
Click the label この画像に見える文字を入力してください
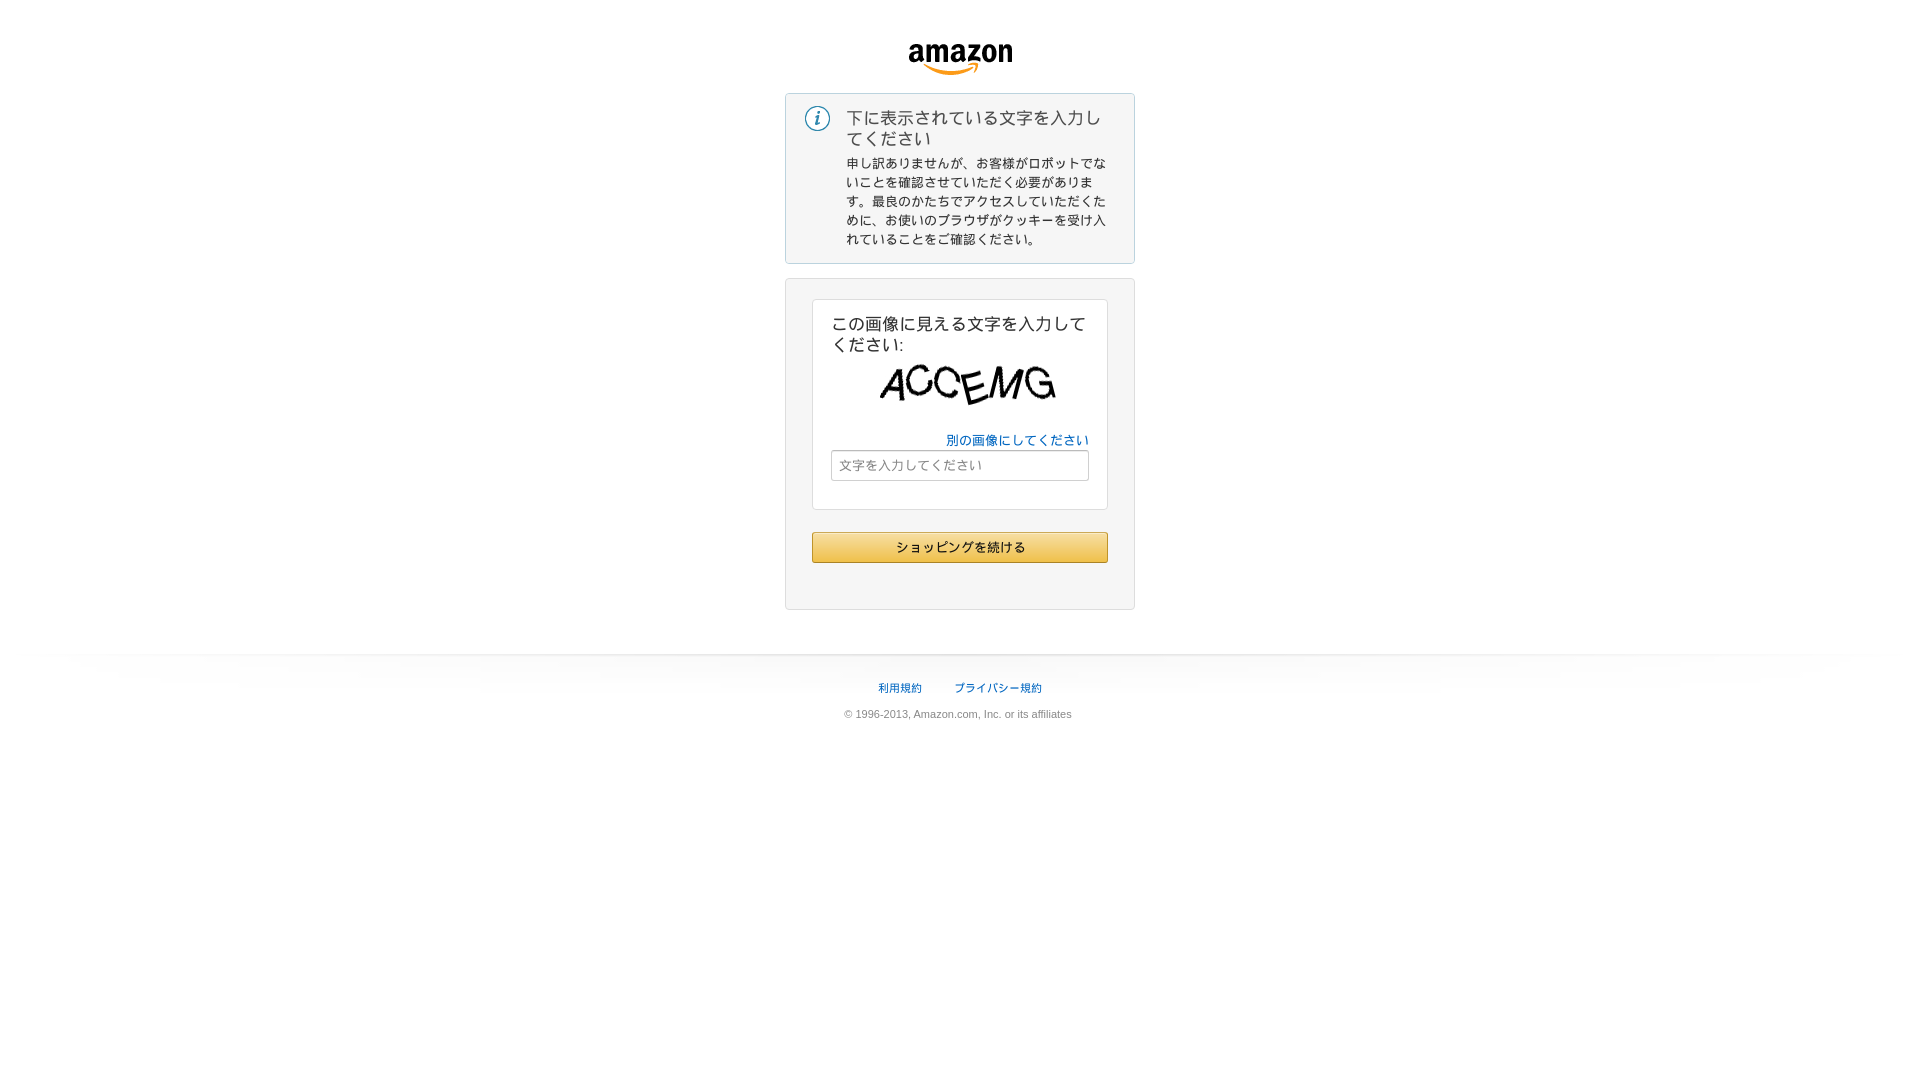[958, 334]
